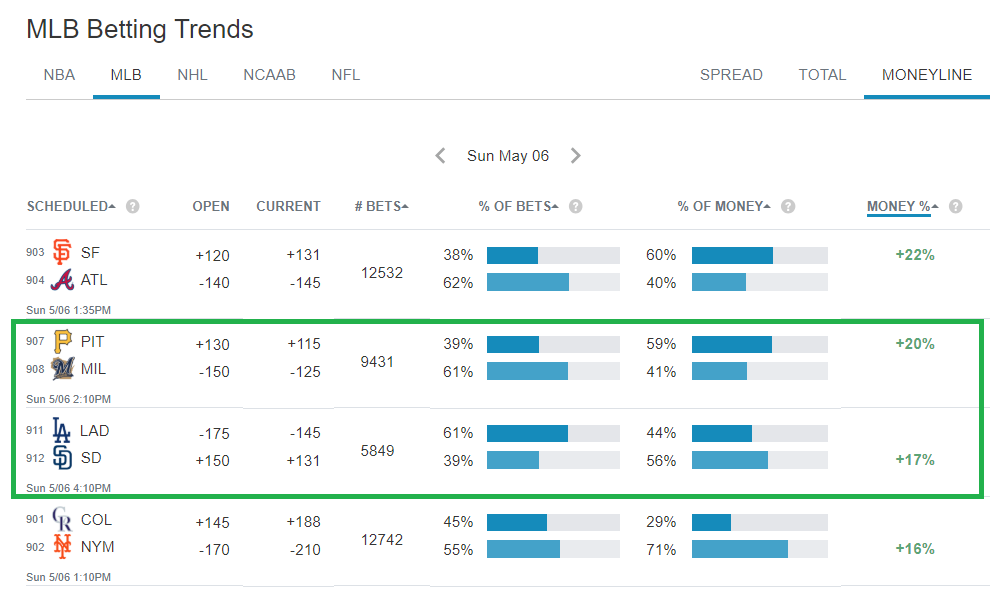1006x594 pixels.
Task: Click the +20% money percentage value
Action: [915, 344]
